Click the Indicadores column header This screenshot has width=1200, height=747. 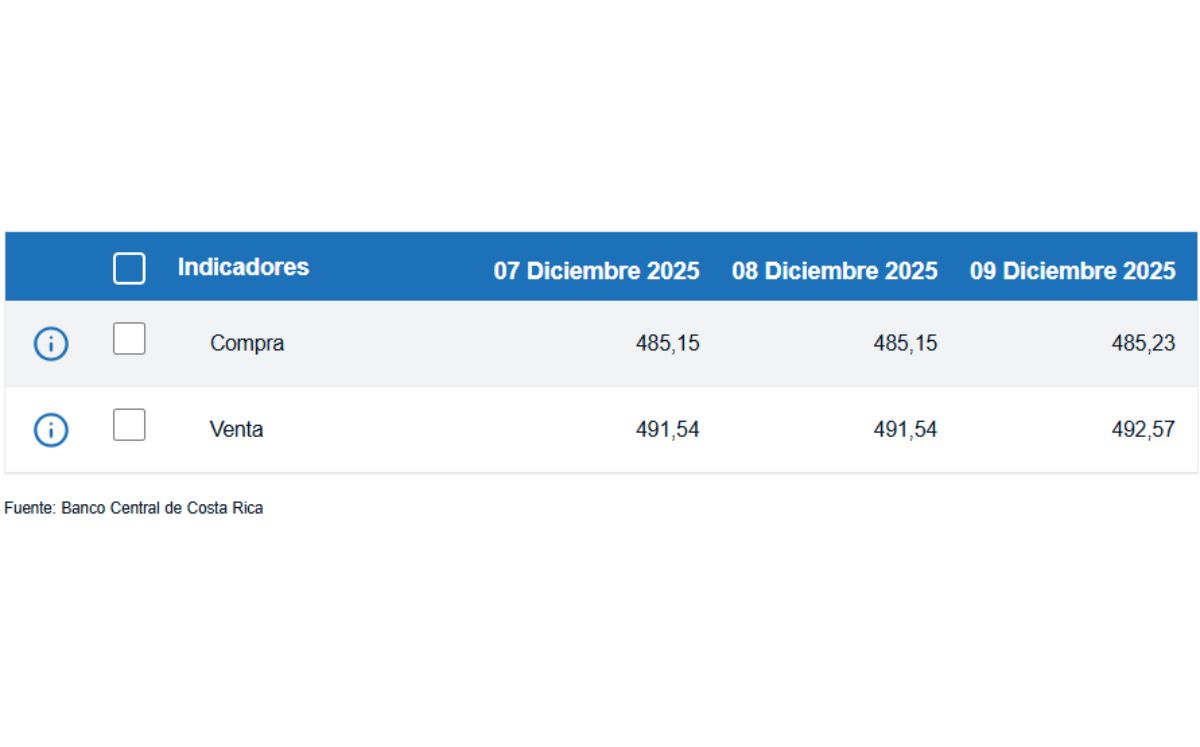click(x=244, y=266)
